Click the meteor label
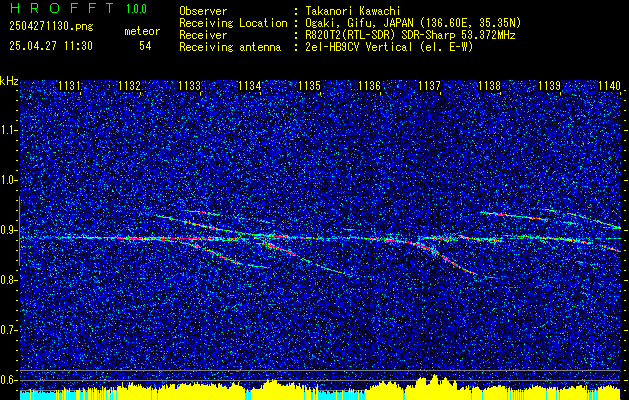 [142, 31]
